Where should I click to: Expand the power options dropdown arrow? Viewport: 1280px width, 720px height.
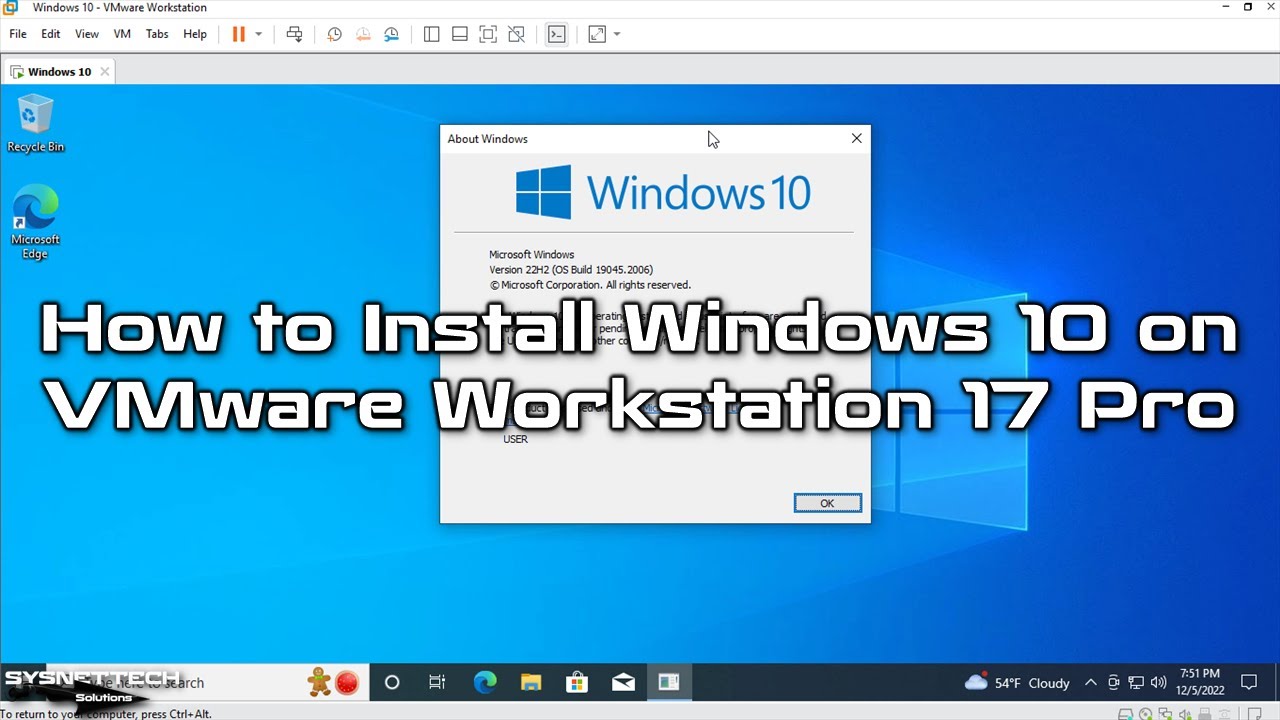pos(258,34)
